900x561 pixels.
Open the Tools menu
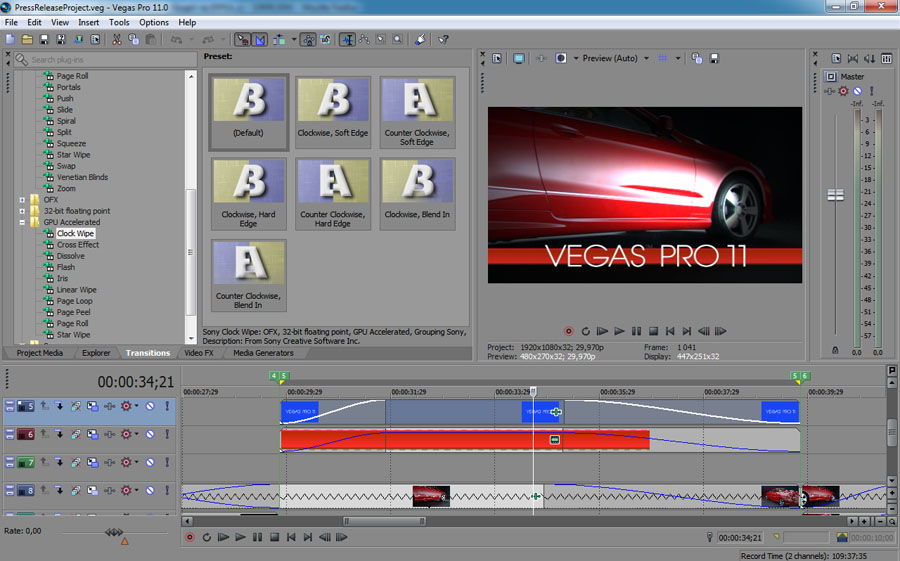click(119, 22)
